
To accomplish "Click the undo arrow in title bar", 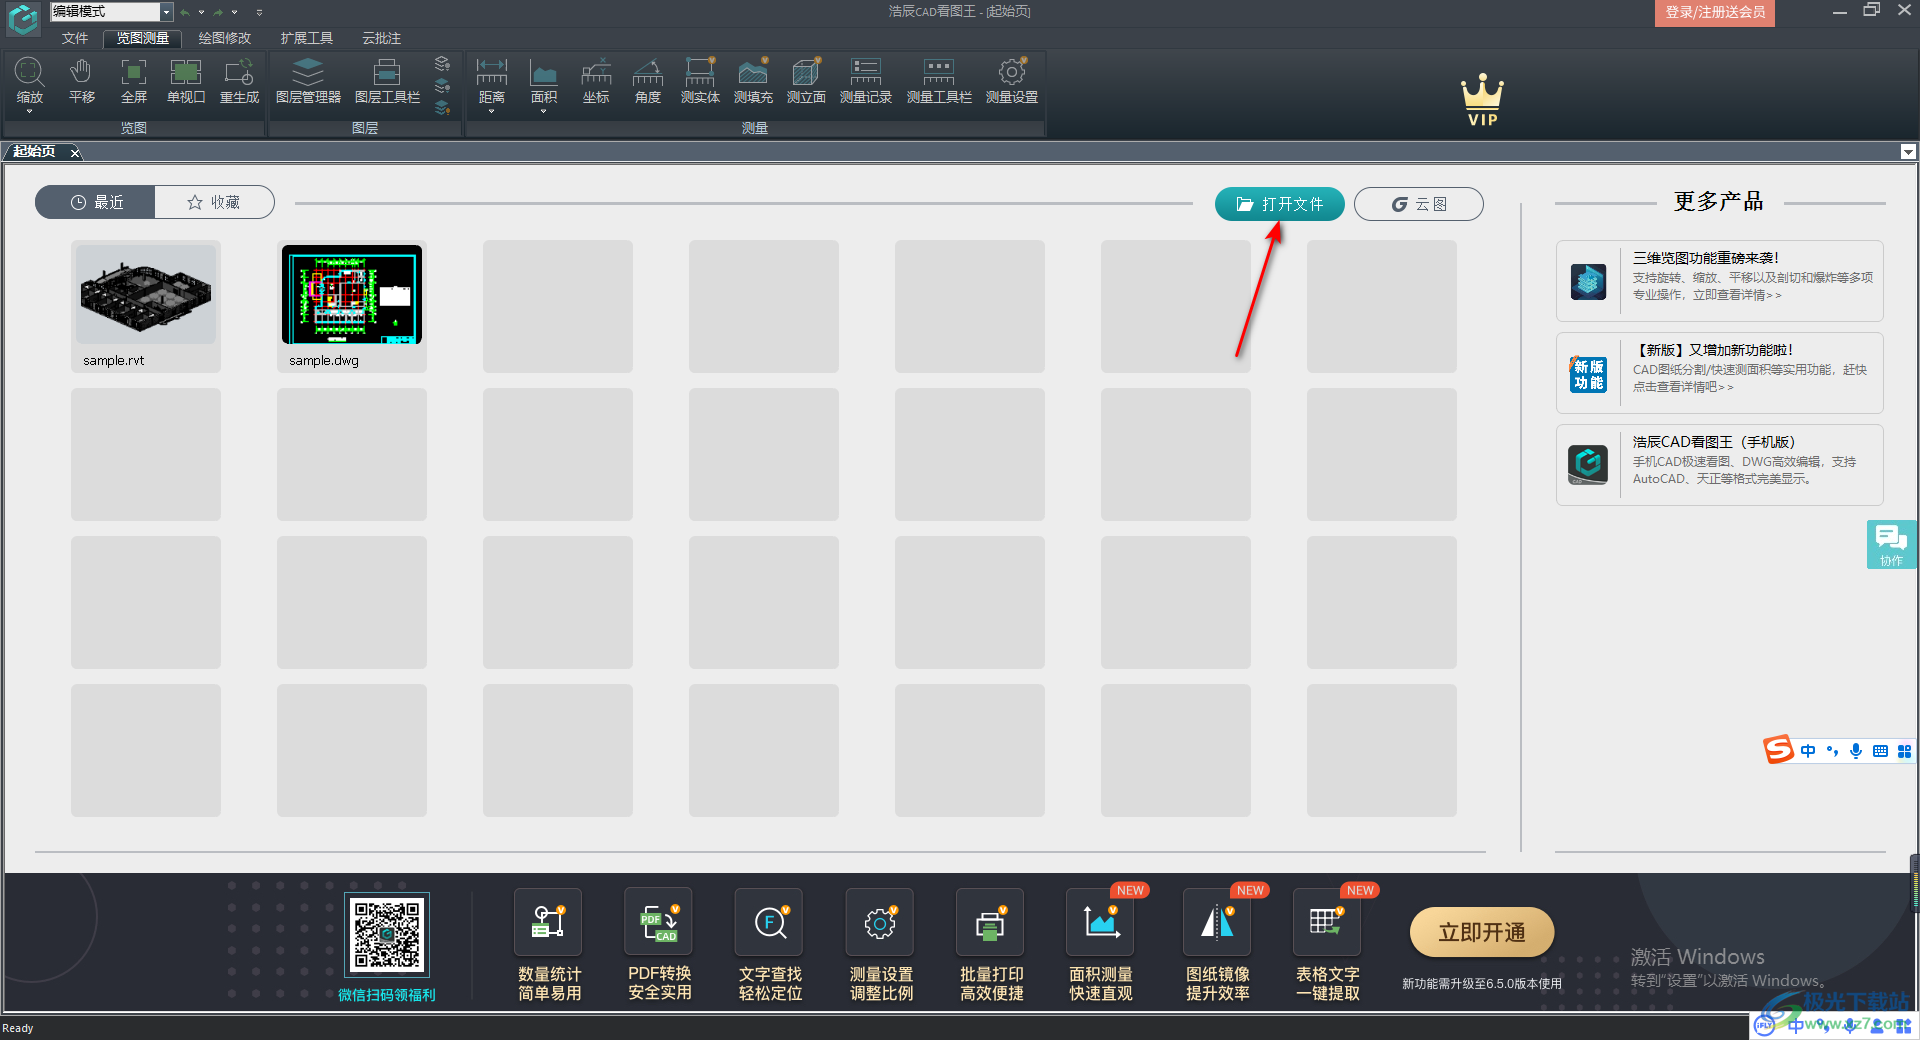I will (185, 12).
